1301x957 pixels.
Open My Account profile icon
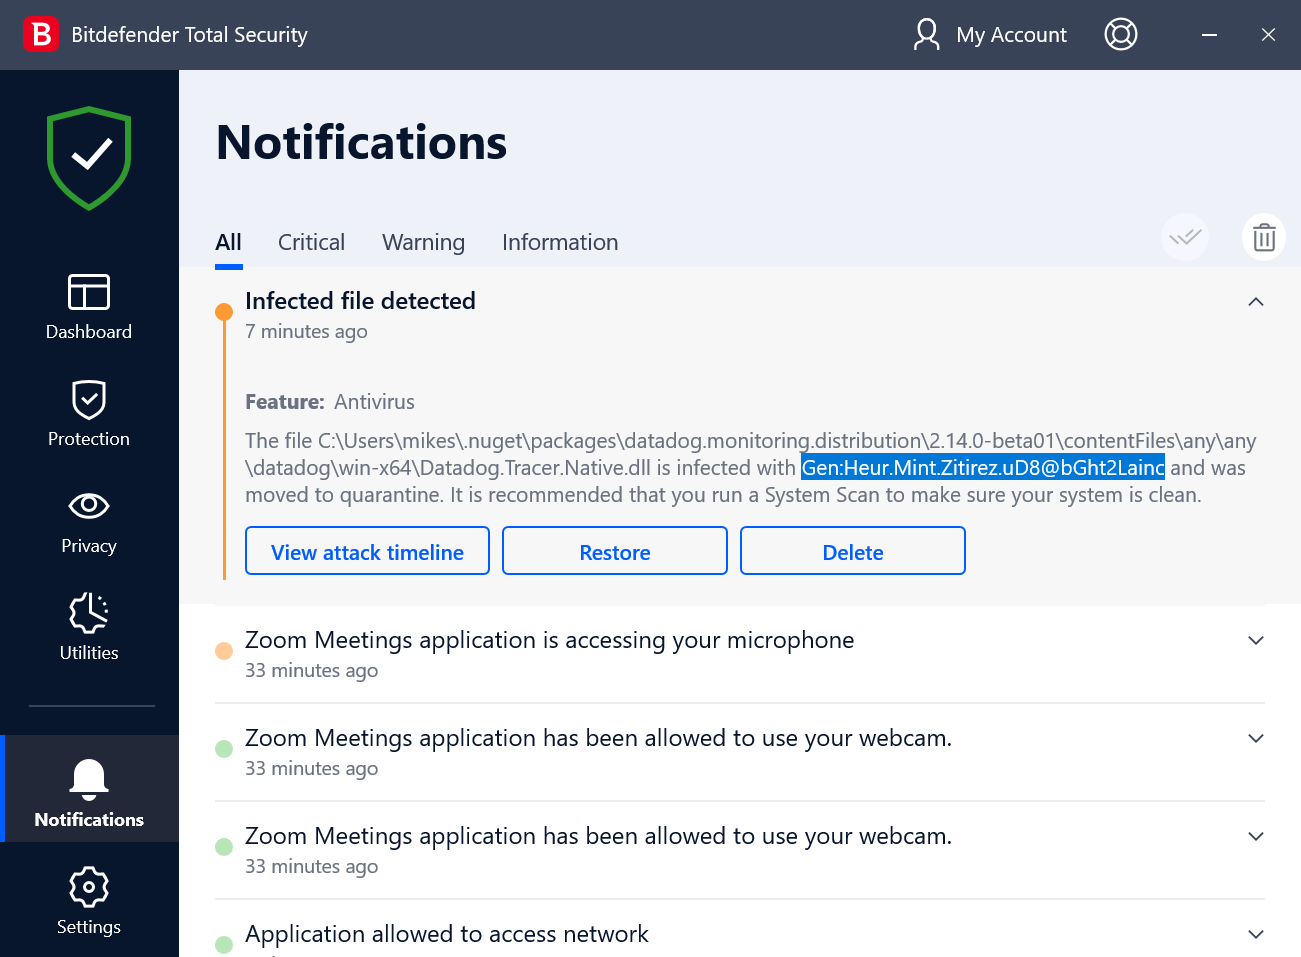(x=926, y=34)
